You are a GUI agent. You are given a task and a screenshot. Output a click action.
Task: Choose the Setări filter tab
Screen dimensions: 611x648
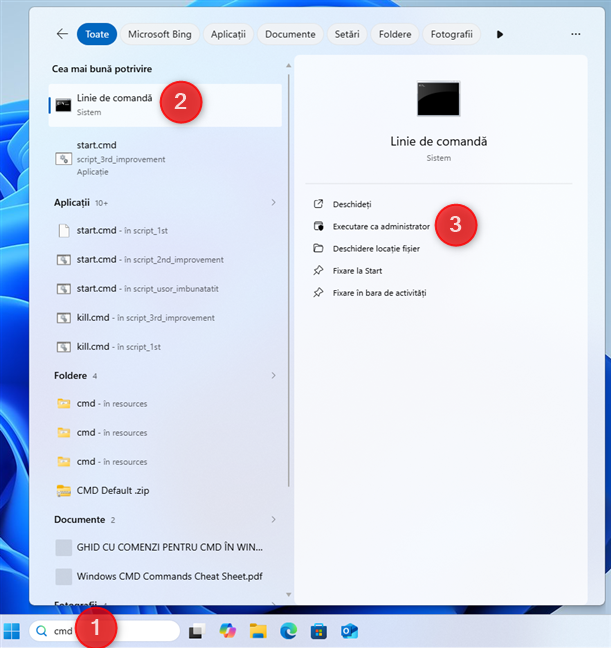[x=347, y=34]
